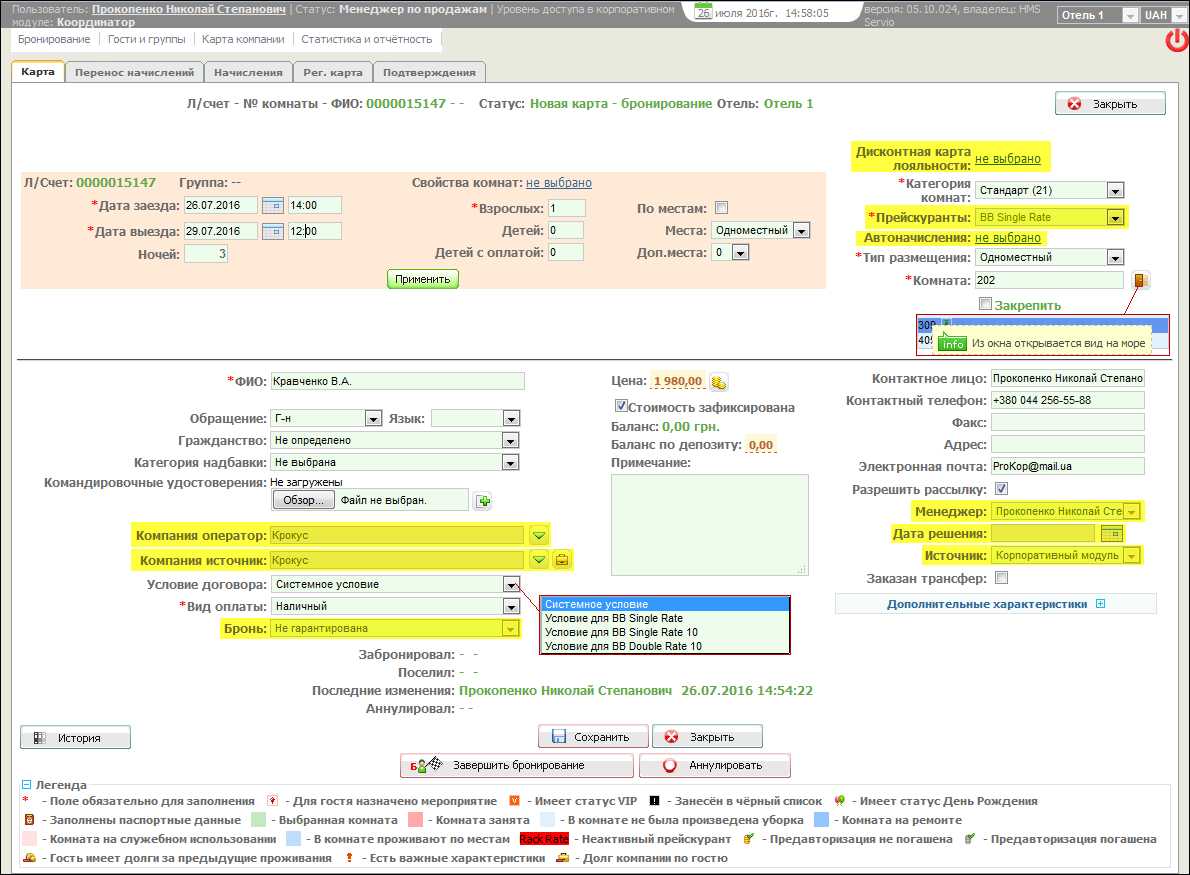The image size is (1190, 875).
Task: Click the room selection door icon
Action: tap(1139, 281)
